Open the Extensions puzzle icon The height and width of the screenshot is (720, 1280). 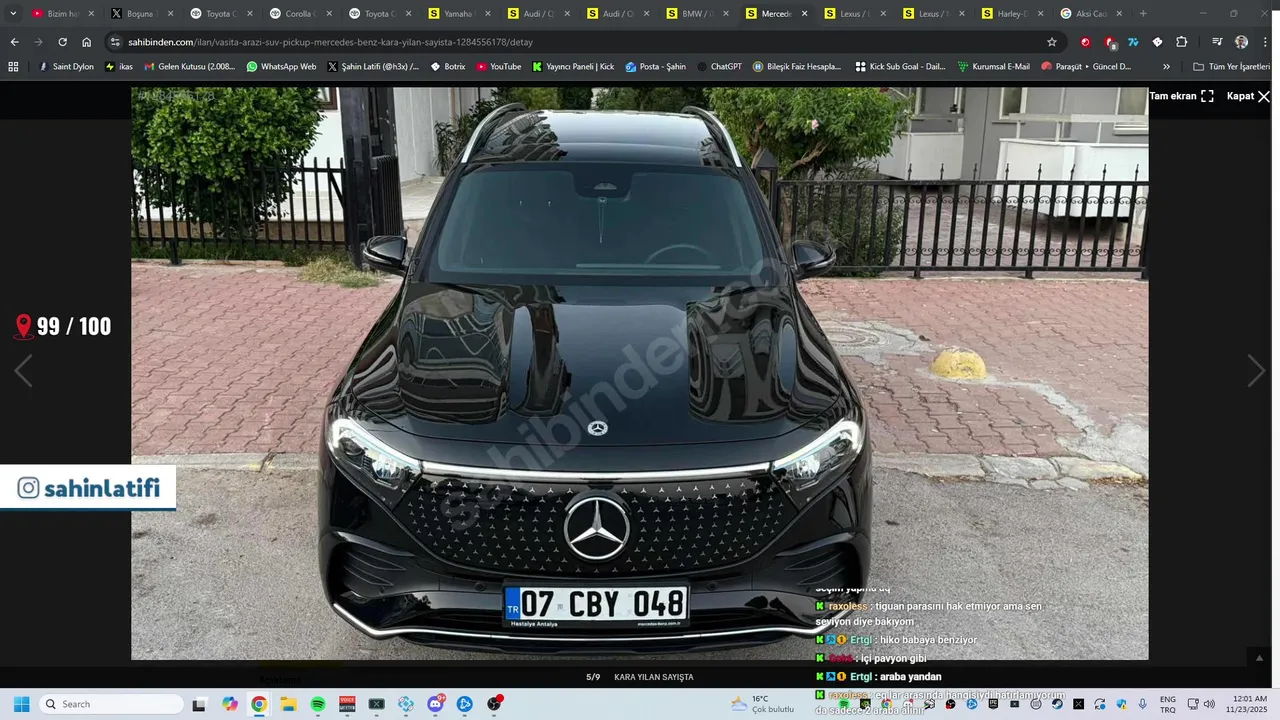pyautogui.click(x=1181, y=42)
